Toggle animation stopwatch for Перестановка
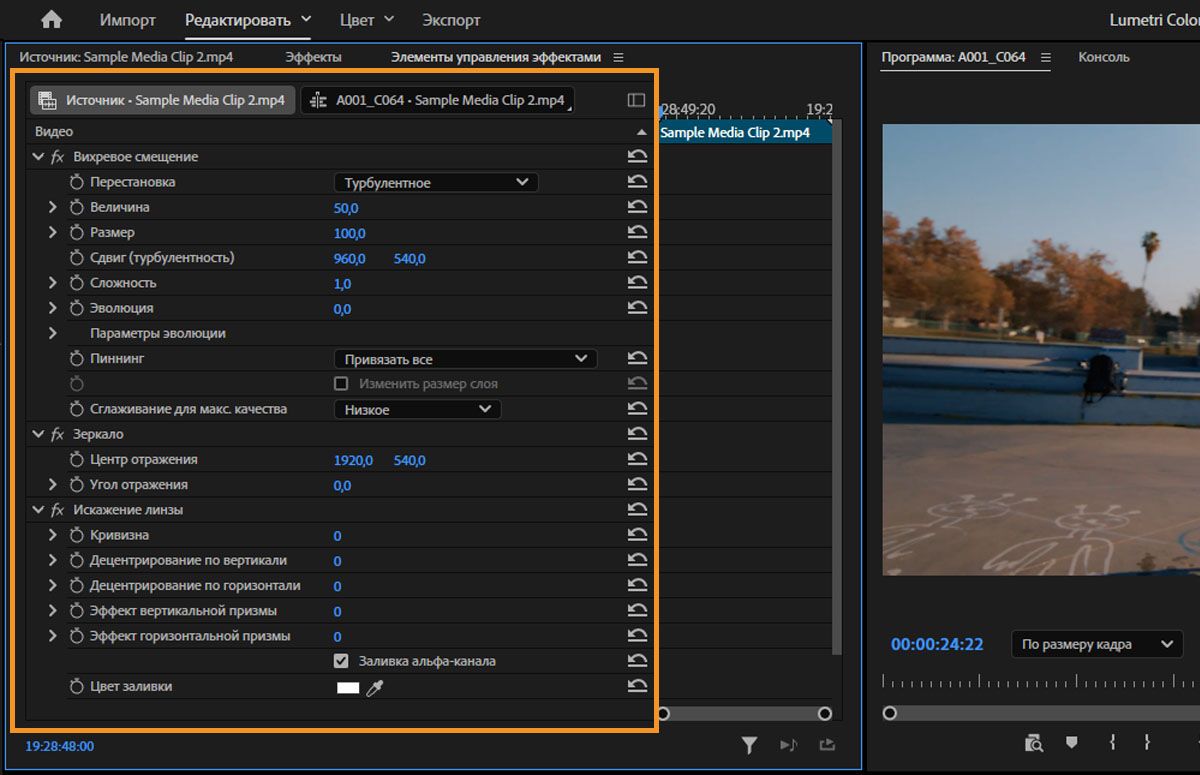The width and height of the screenshot is (1200, 775). coord(77,182)
